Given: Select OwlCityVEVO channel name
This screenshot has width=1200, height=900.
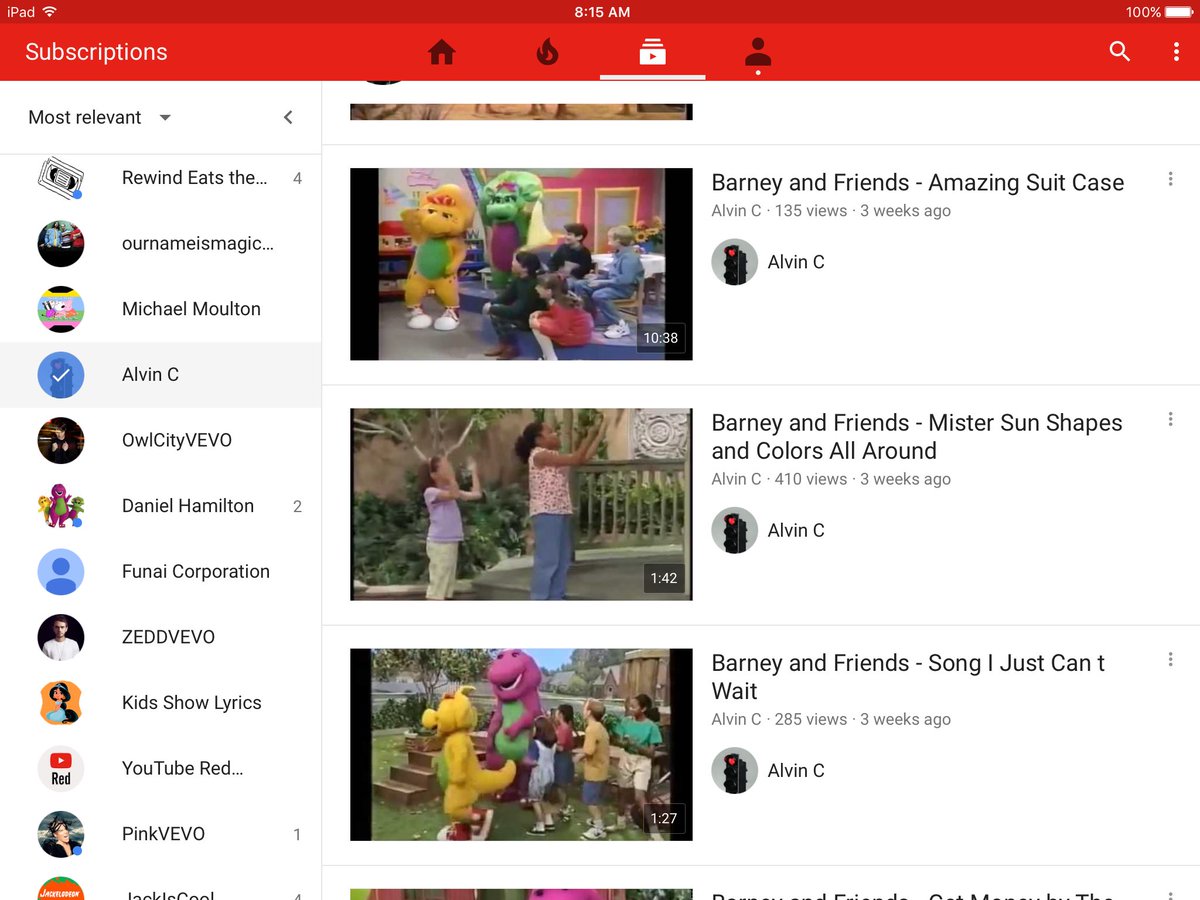Looking at the screenshot, I should point(177,440).
